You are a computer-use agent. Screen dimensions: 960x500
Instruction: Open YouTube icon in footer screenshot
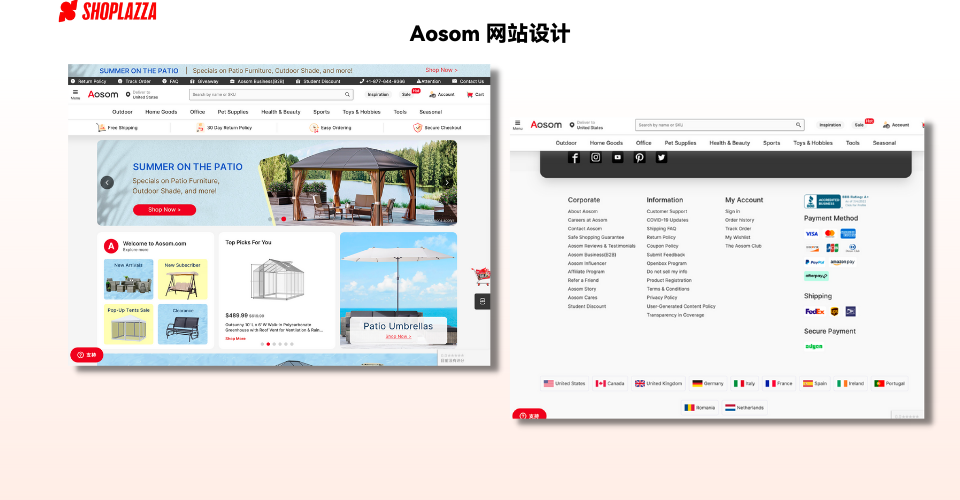click(x=618, y=157)
